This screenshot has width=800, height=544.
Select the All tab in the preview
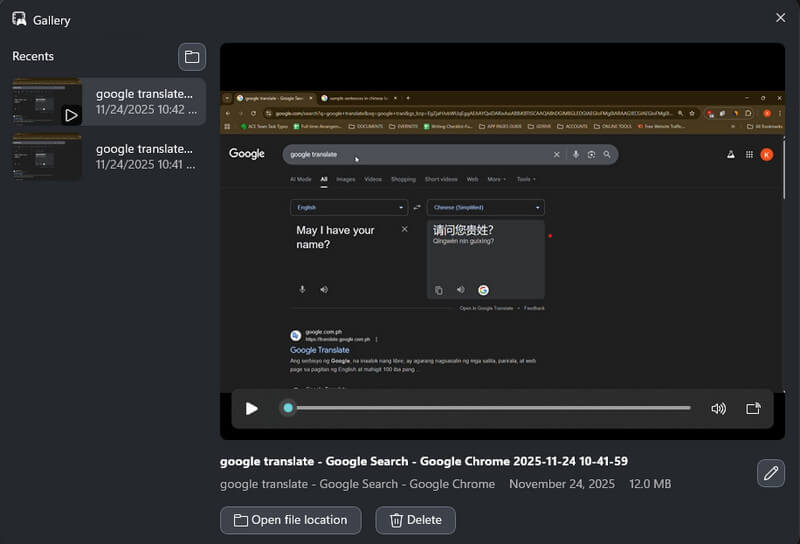click(324, 179)
